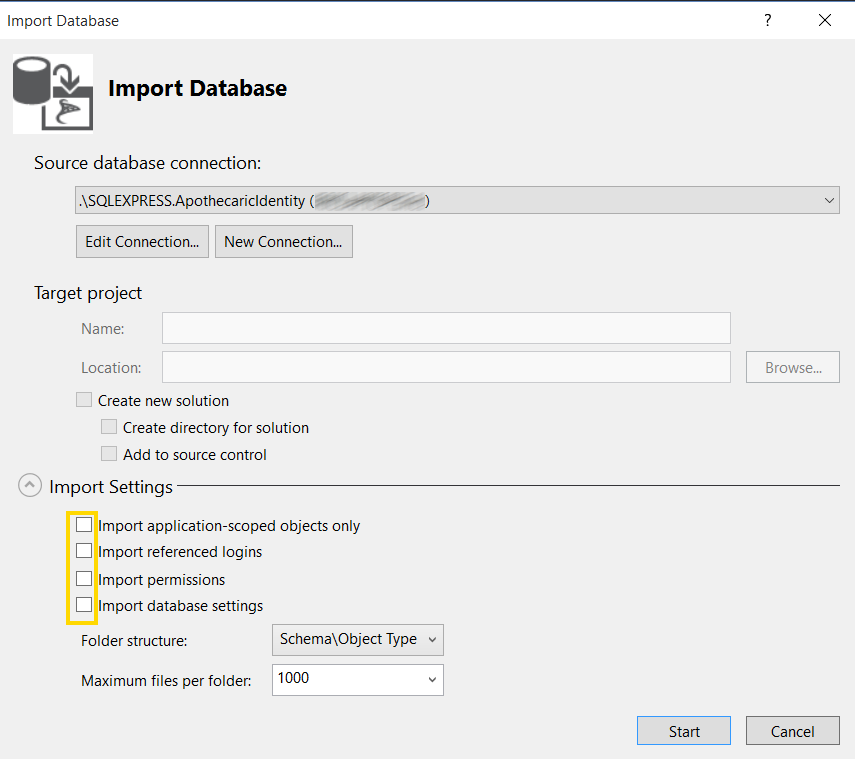Close the Import Database dialog
Image resolution: width=855 pixels, height=759 pixels.
(x=825, y=20)
